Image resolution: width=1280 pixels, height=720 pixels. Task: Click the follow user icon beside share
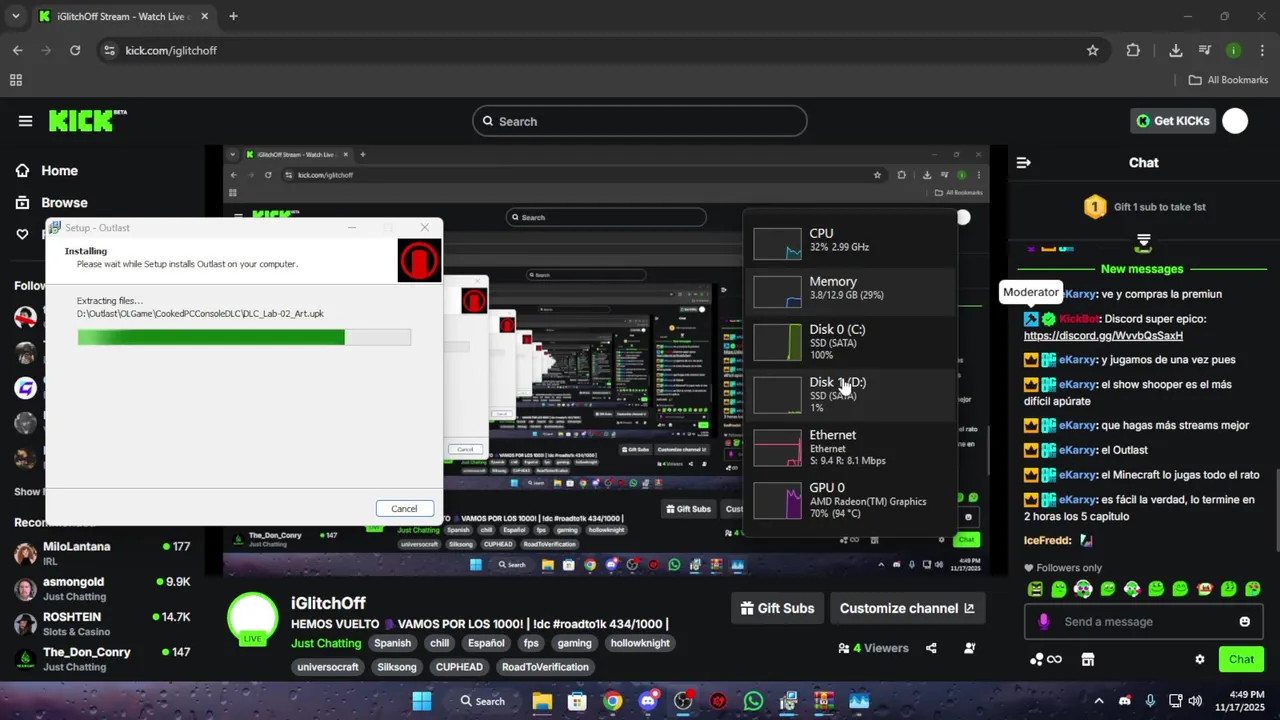click(x=969, y=648)
